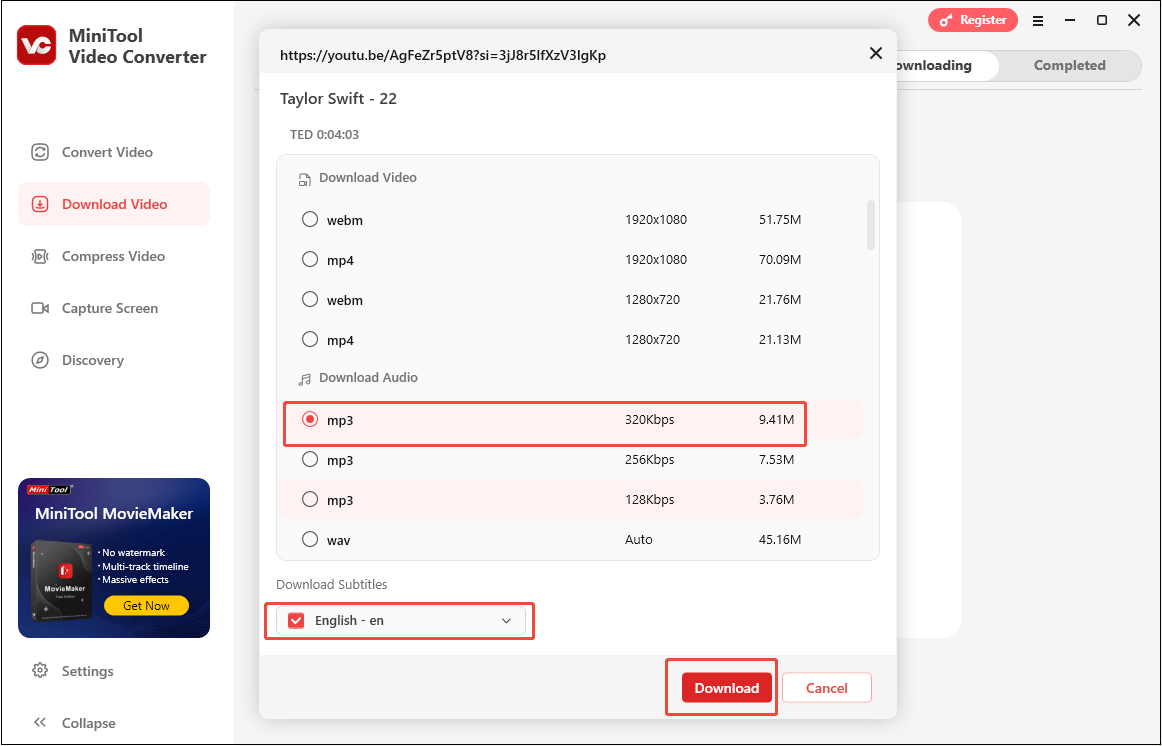
Task: Click the Cancel button
Action: [826, 687]
